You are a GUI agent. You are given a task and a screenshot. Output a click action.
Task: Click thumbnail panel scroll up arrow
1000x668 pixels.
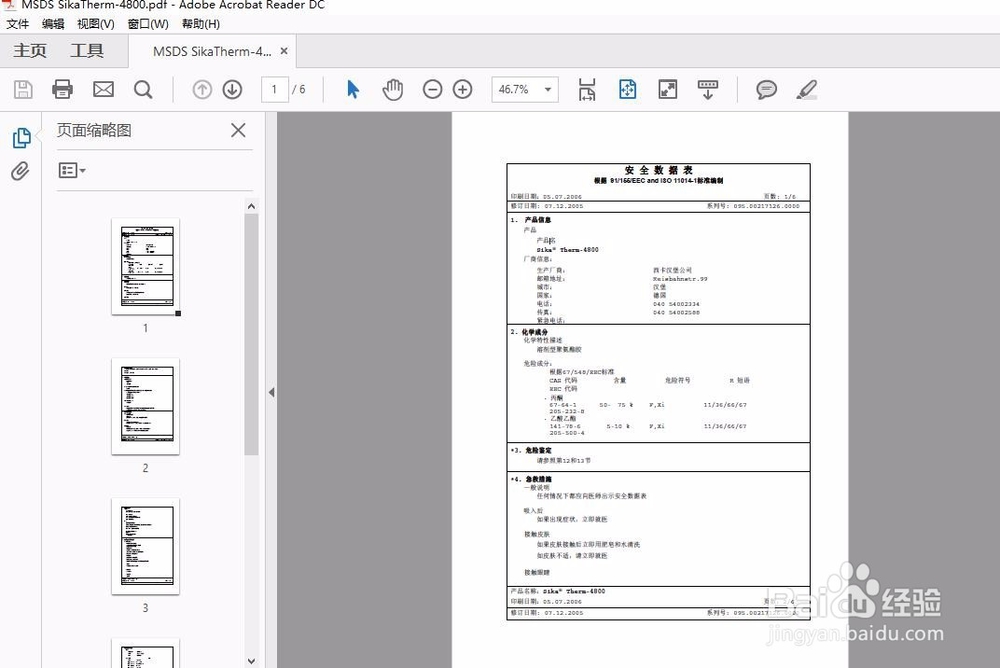tap(251, 206)
